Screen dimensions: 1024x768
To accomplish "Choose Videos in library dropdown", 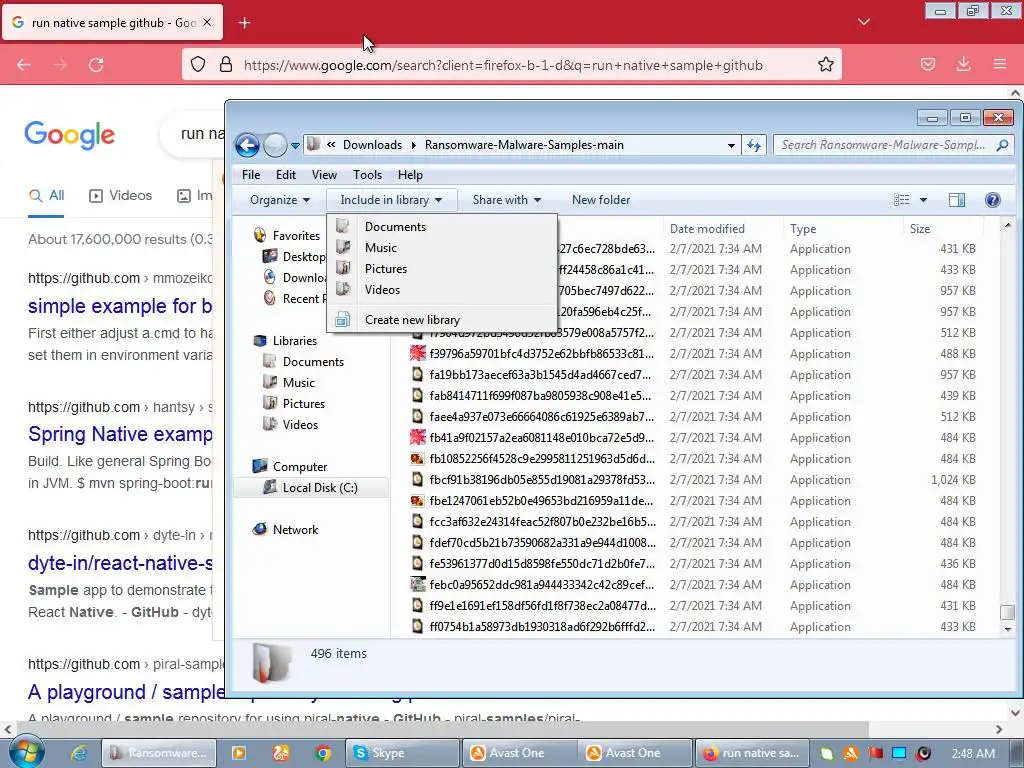I will click(x=442, y=289).
